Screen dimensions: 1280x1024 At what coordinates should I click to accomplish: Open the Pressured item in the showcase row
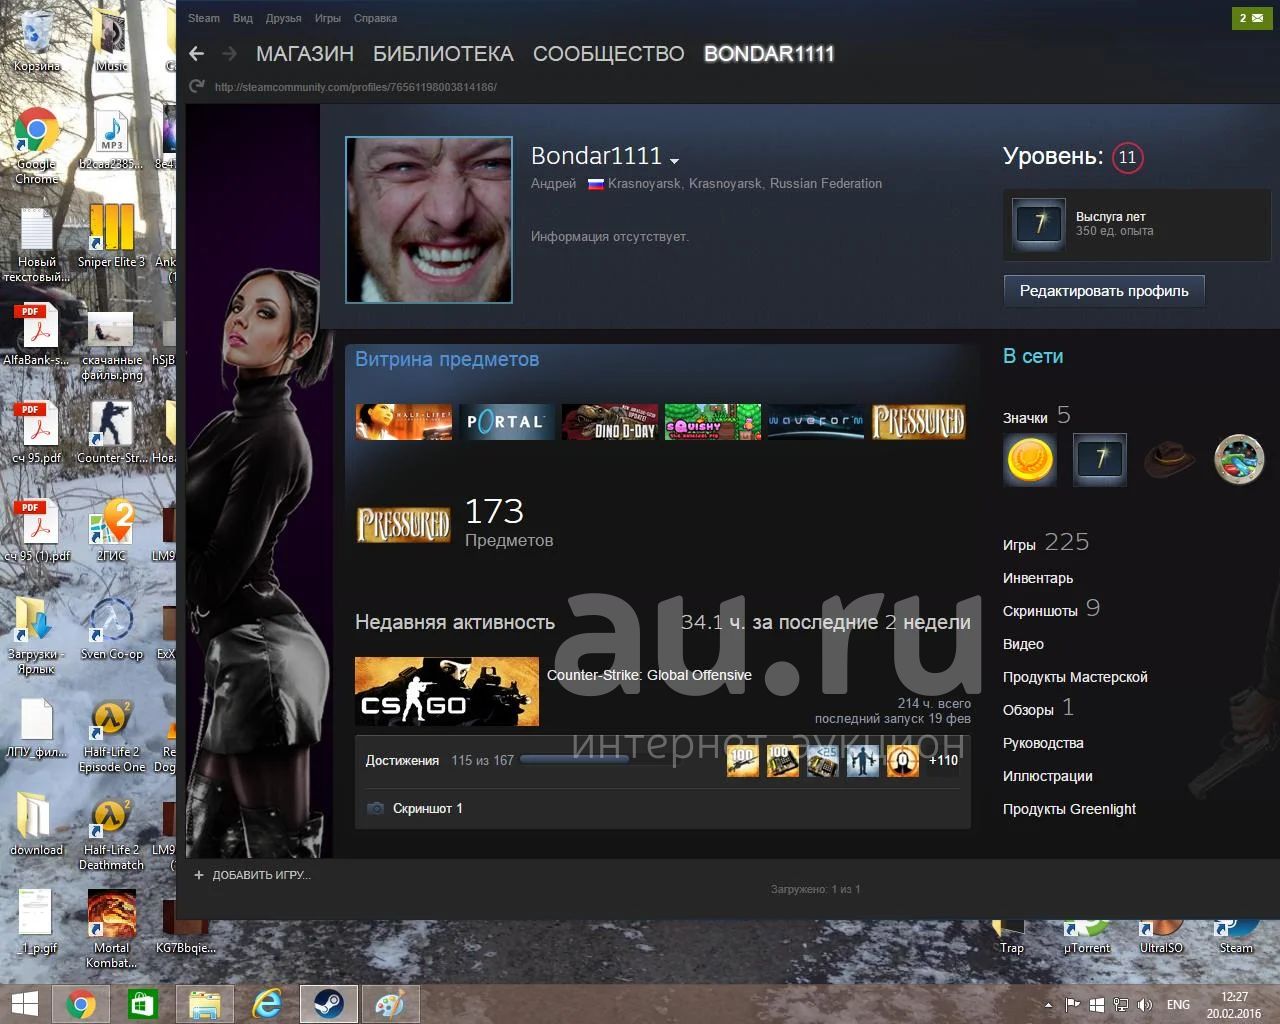pos(918,422)
